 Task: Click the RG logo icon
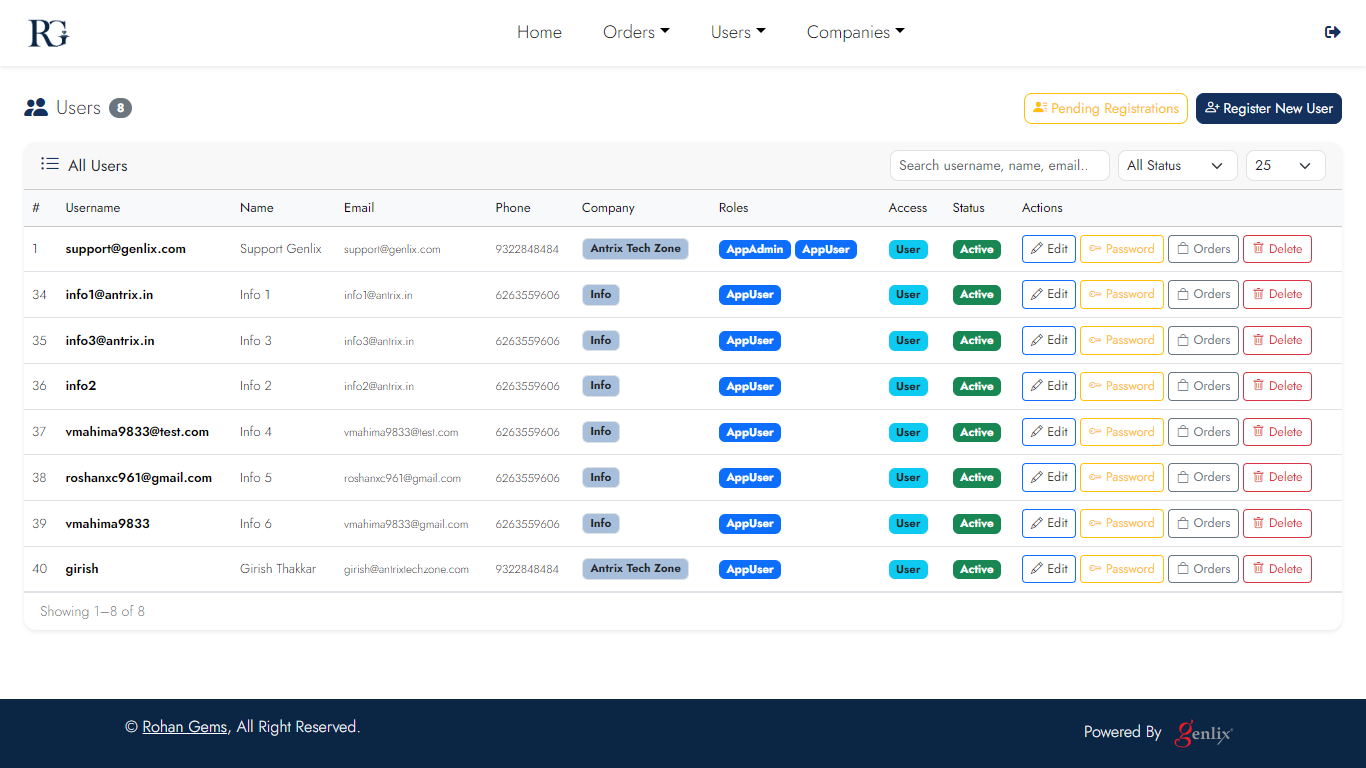(48, 33)
